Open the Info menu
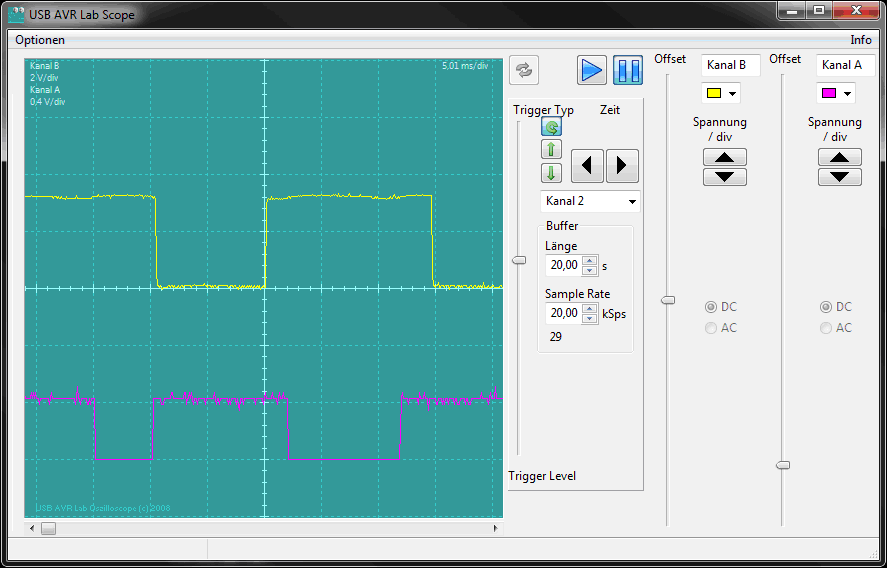 coord(860,40)
